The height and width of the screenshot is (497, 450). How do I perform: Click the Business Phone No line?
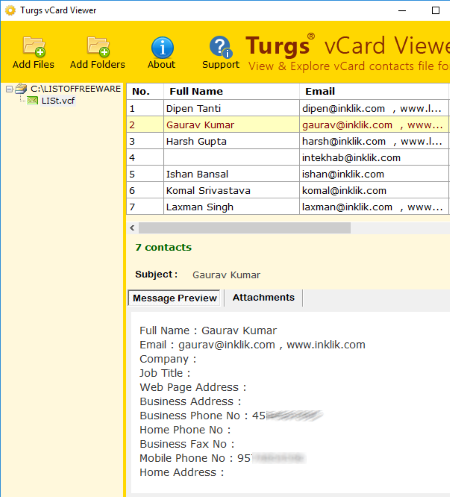(x=231, y=416)
